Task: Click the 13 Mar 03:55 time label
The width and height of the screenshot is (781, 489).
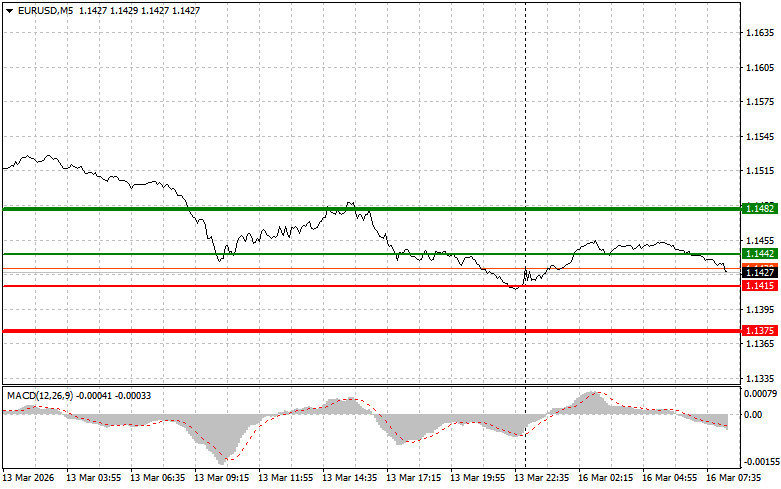Action: tap(94, 478)
